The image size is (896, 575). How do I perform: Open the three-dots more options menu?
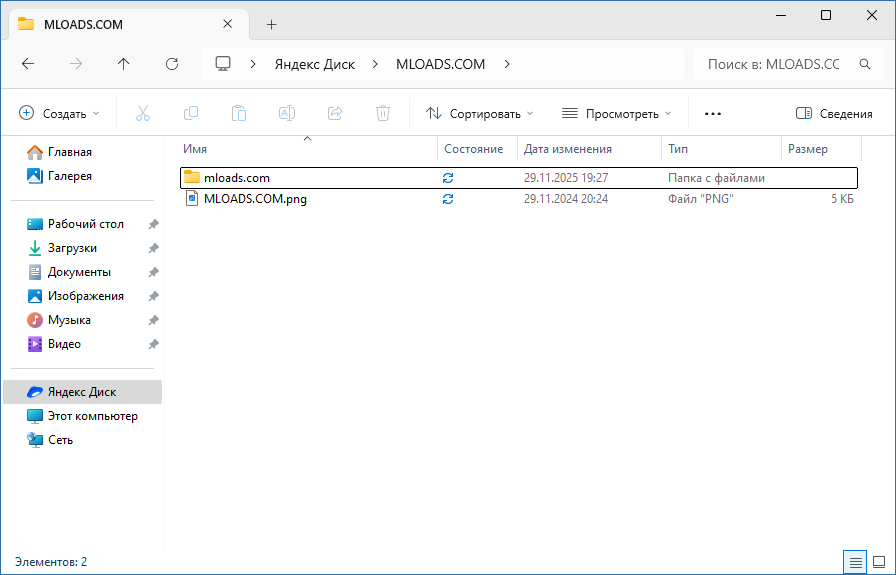click(x=713, y=114)
